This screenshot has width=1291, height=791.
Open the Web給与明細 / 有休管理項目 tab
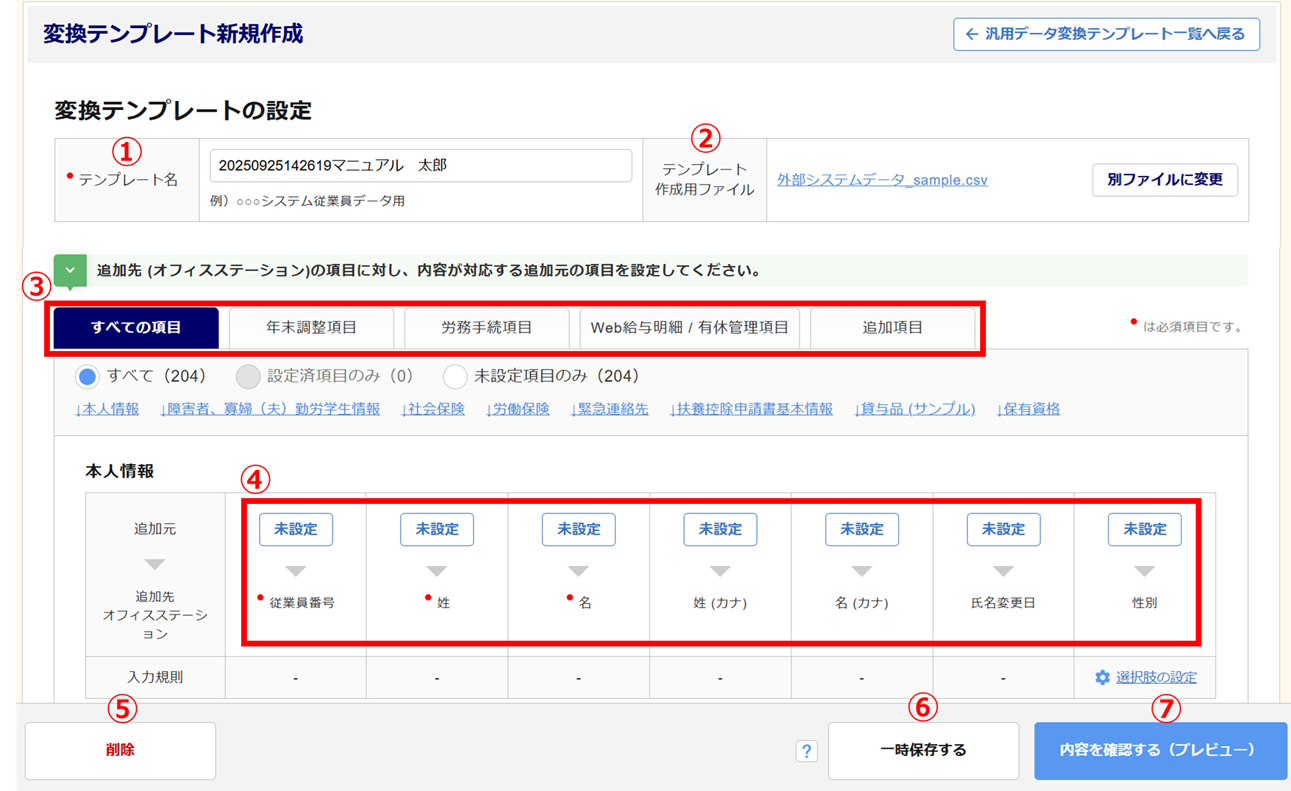pyautogui.click(x=689, y=328)
